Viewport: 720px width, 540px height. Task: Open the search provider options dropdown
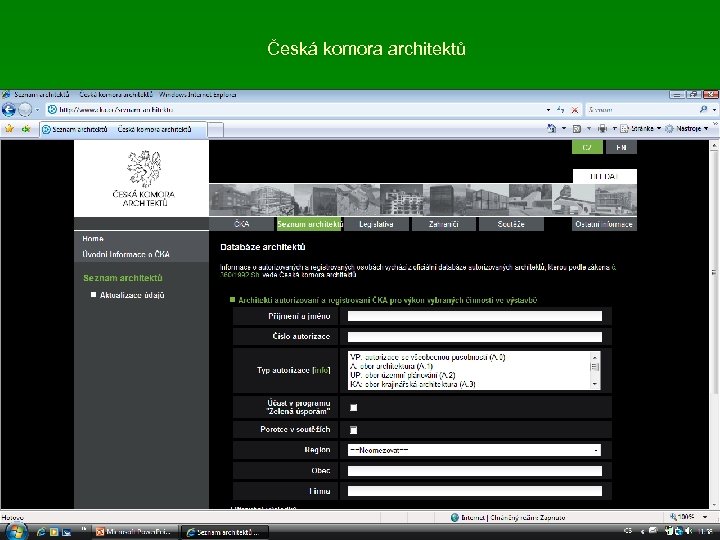coord(714,110)
